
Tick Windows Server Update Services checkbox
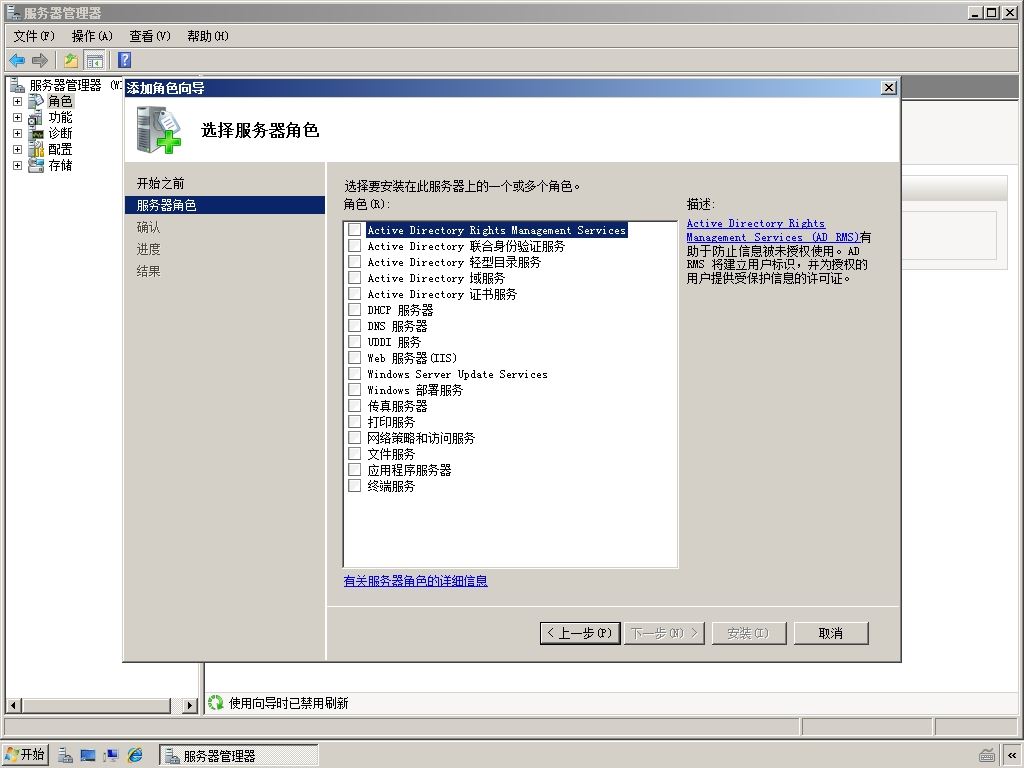pyautogui.click(x=355, y=374)
